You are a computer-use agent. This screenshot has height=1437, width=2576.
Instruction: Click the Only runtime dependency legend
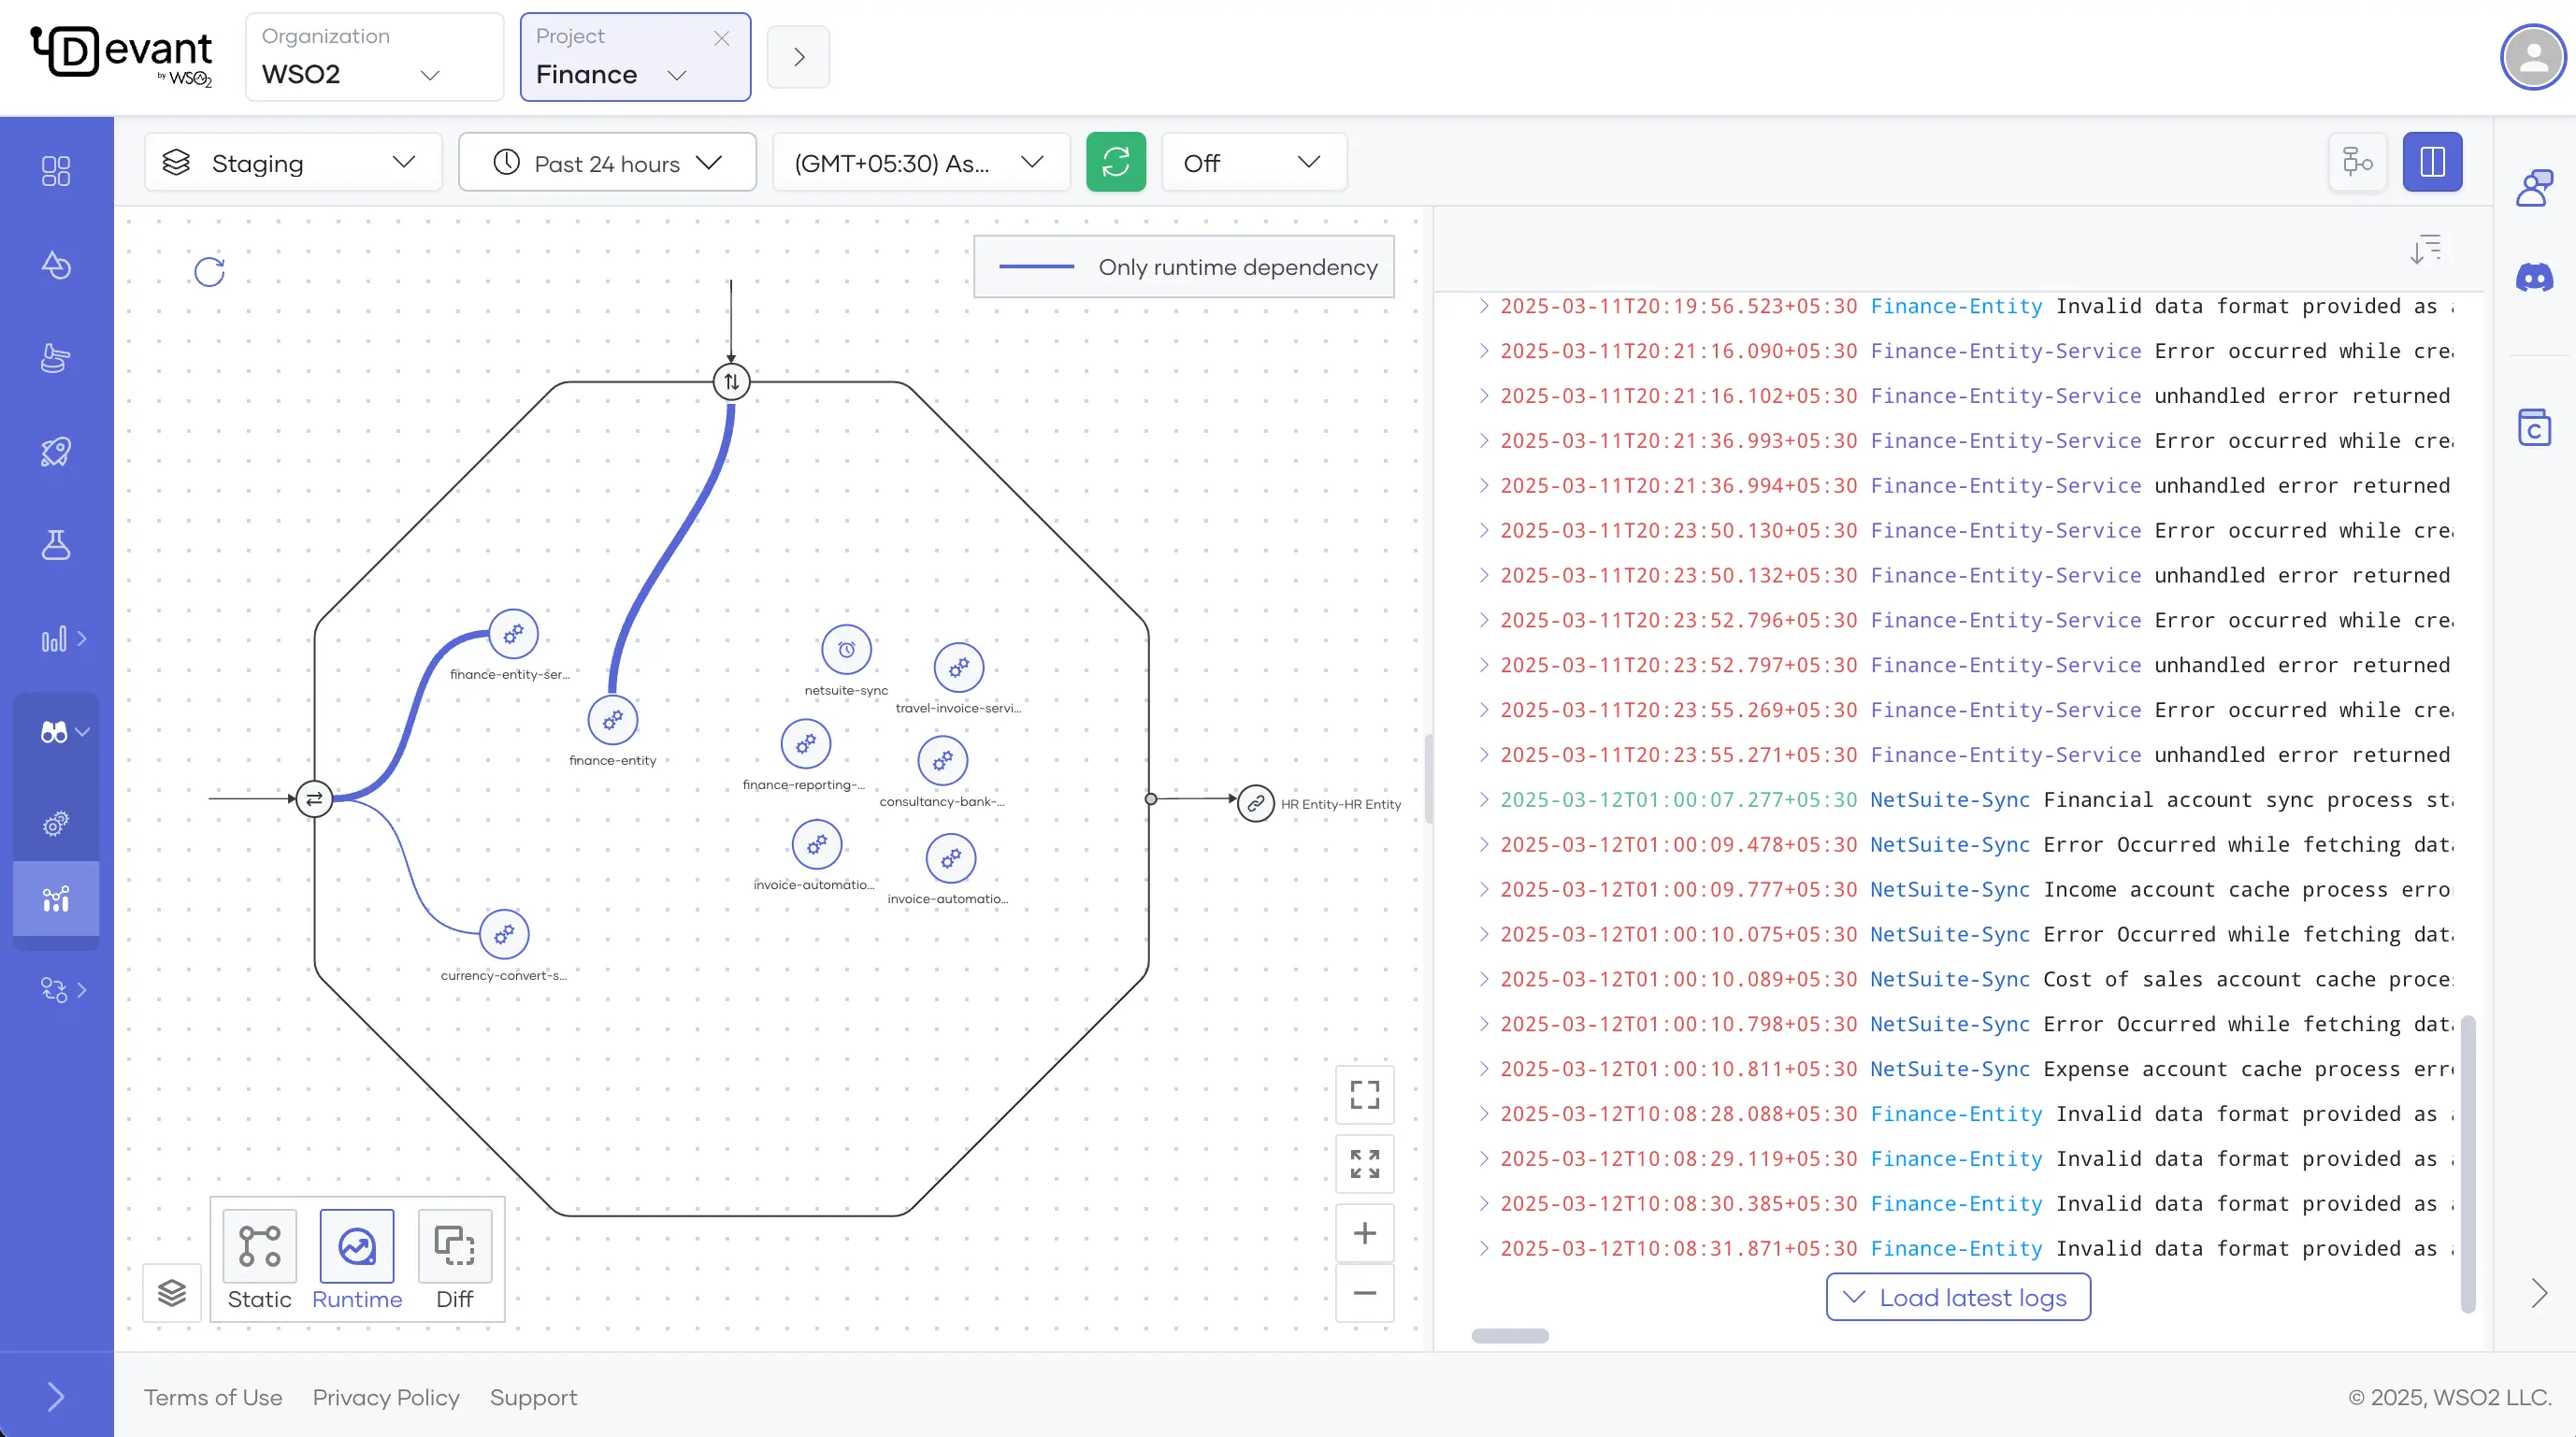(x=1184, y=267)
